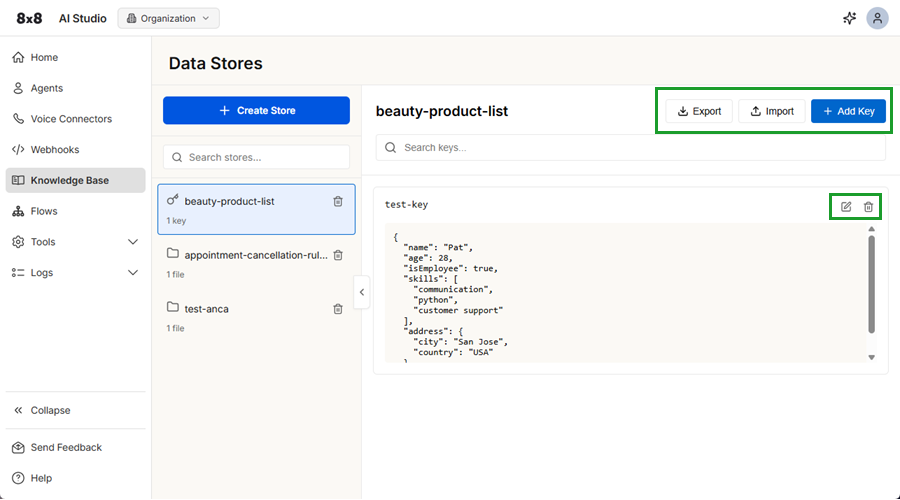Screen dimensions: 900x500
Task: Click the AI Studio label
Action: [x=83, y=18]
